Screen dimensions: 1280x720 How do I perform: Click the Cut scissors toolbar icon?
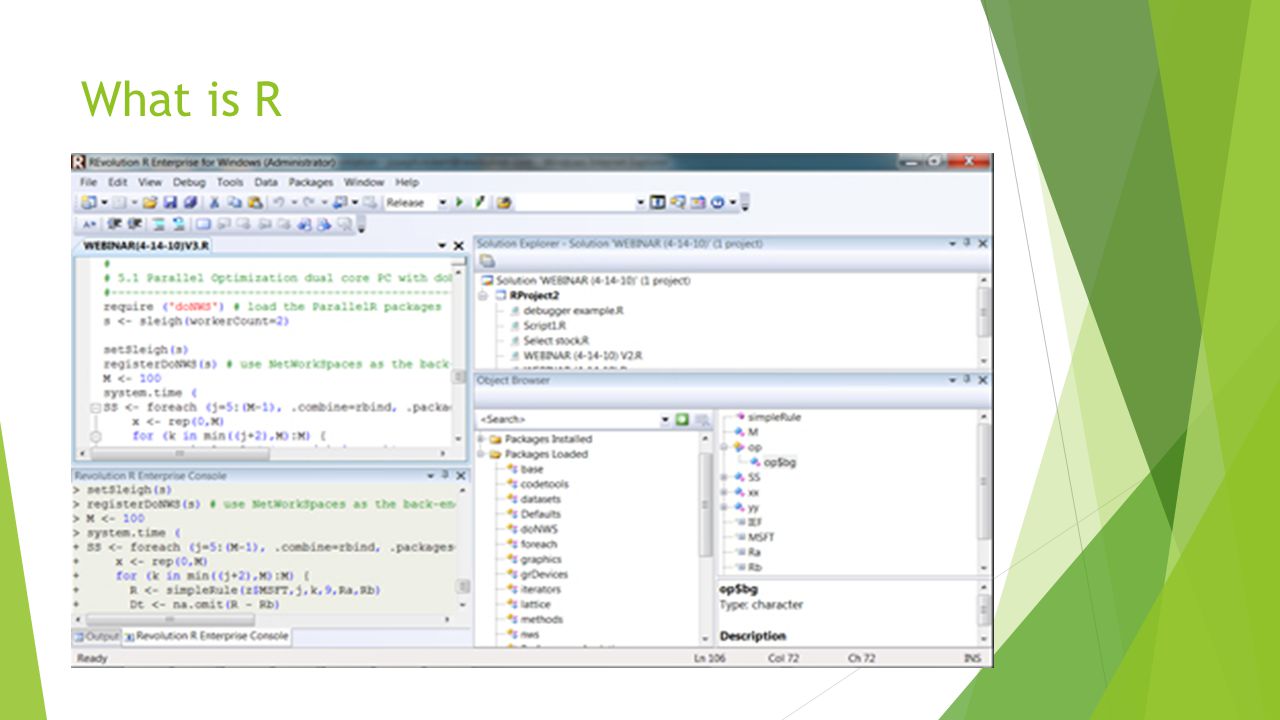click(x=214, y=202)
